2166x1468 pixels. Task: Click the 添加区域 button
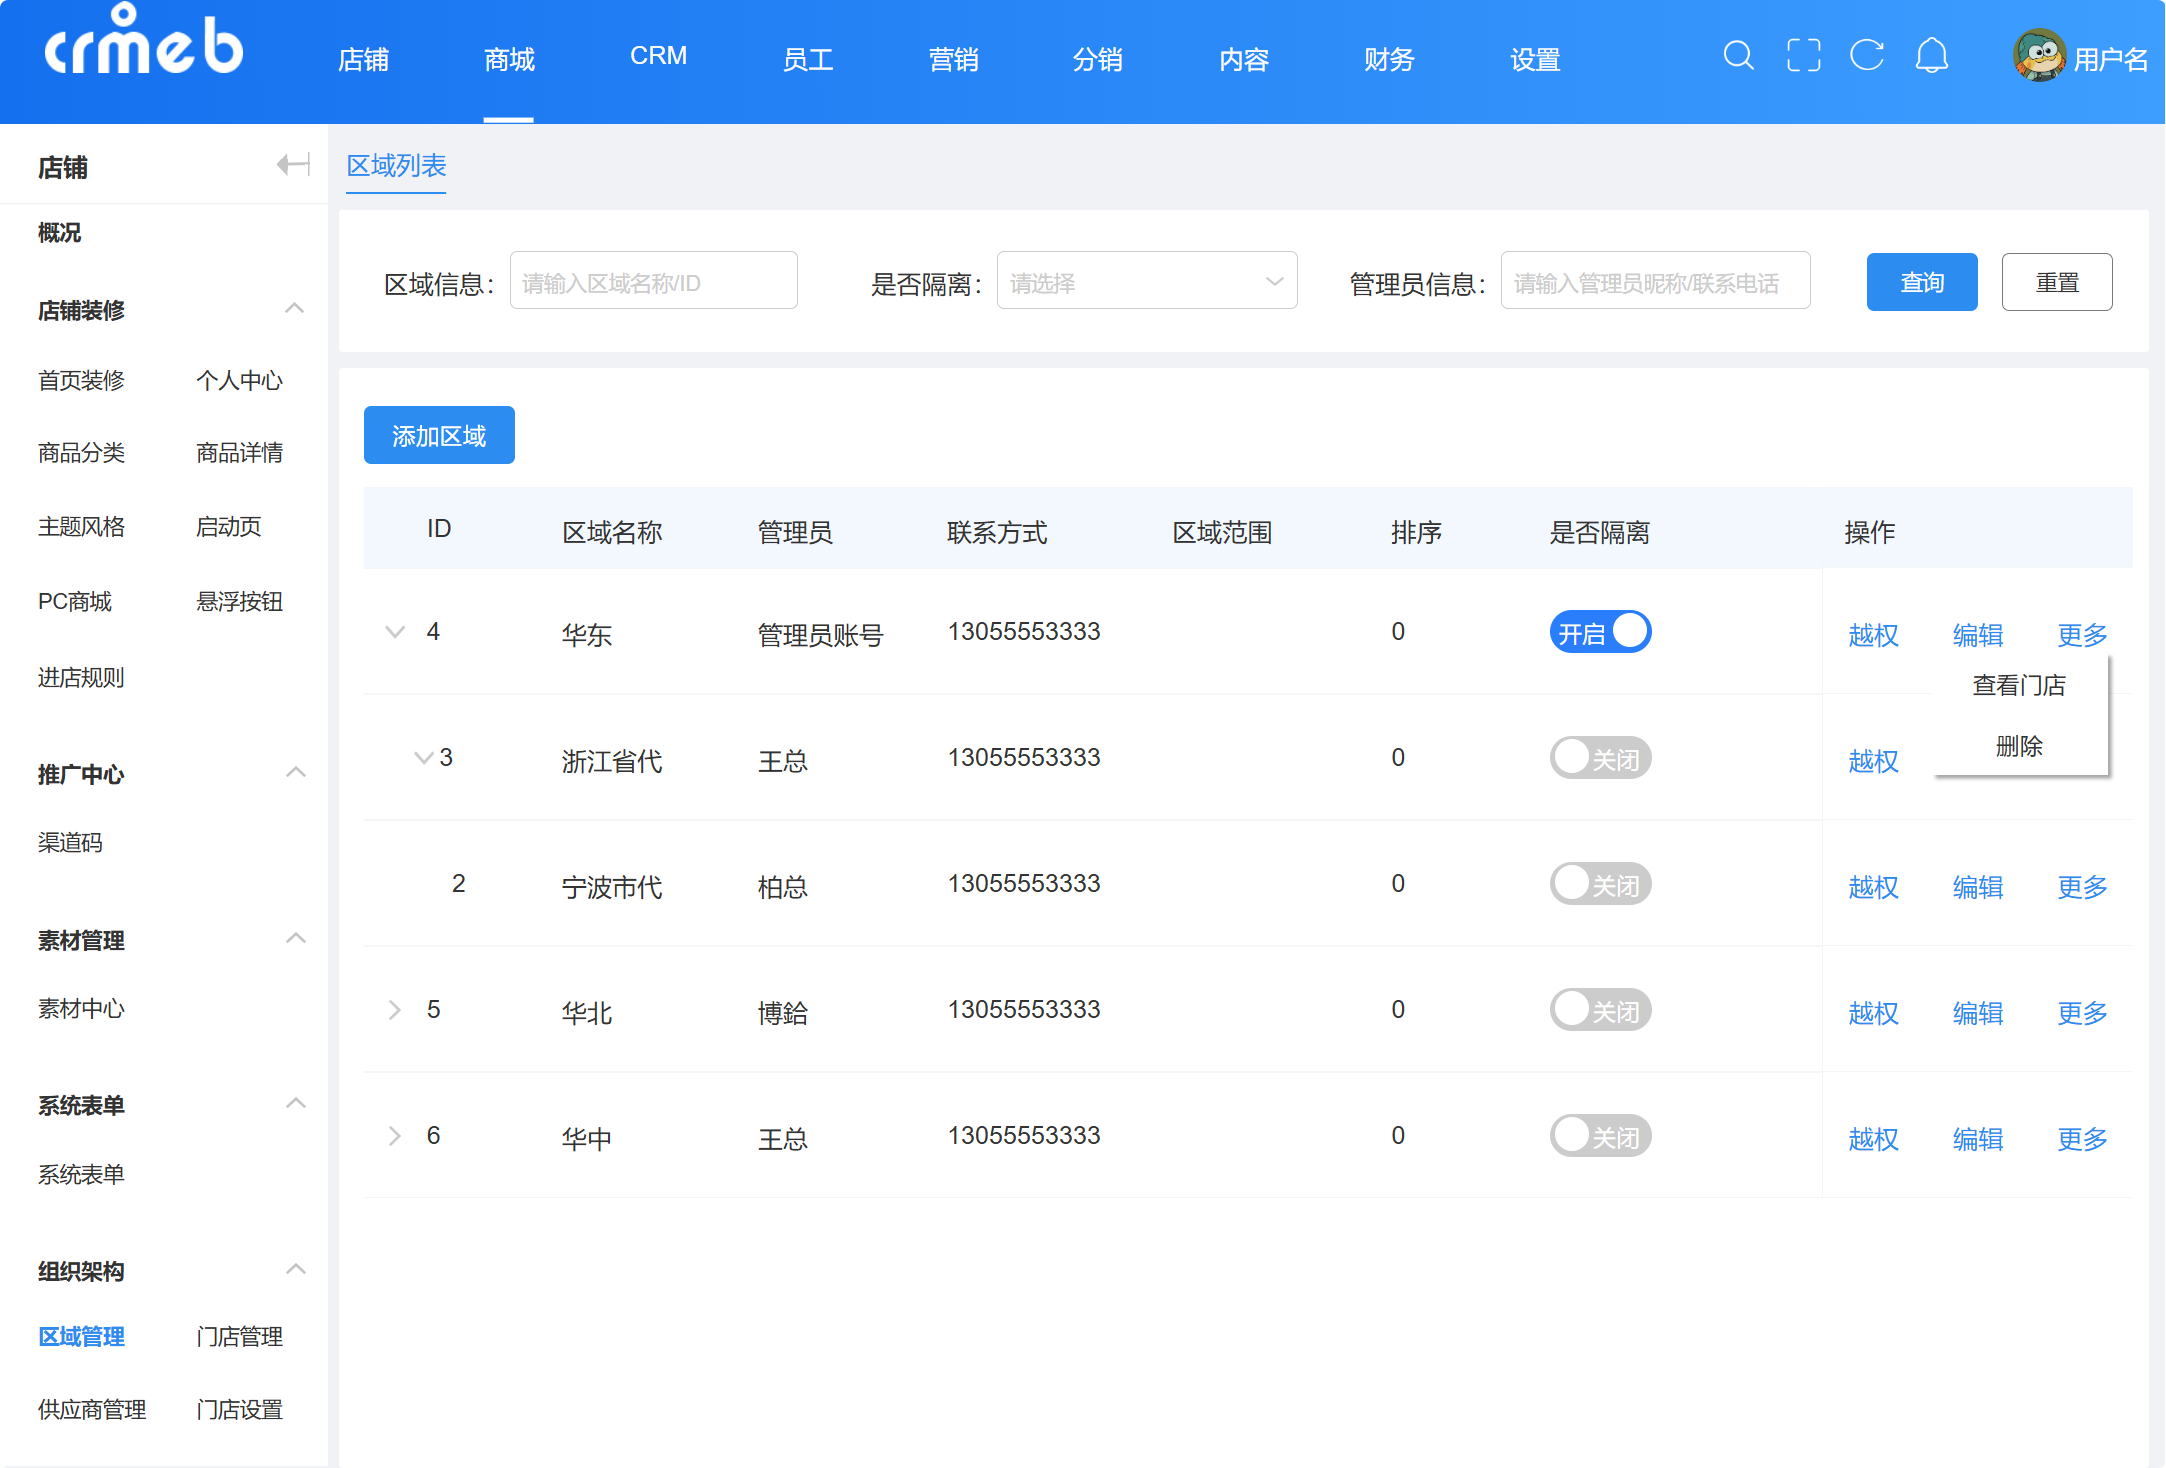pos(439,435)
